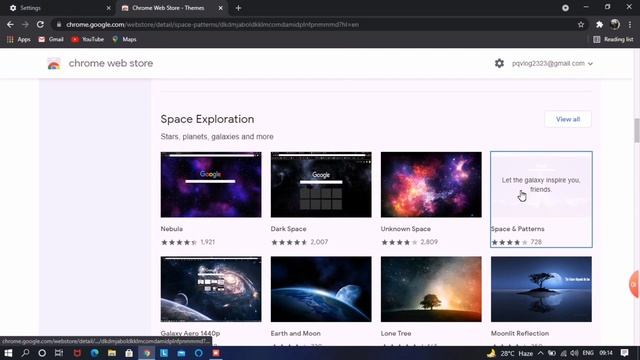
Task: Reload the page with the refresh icon
Action: 40,24
